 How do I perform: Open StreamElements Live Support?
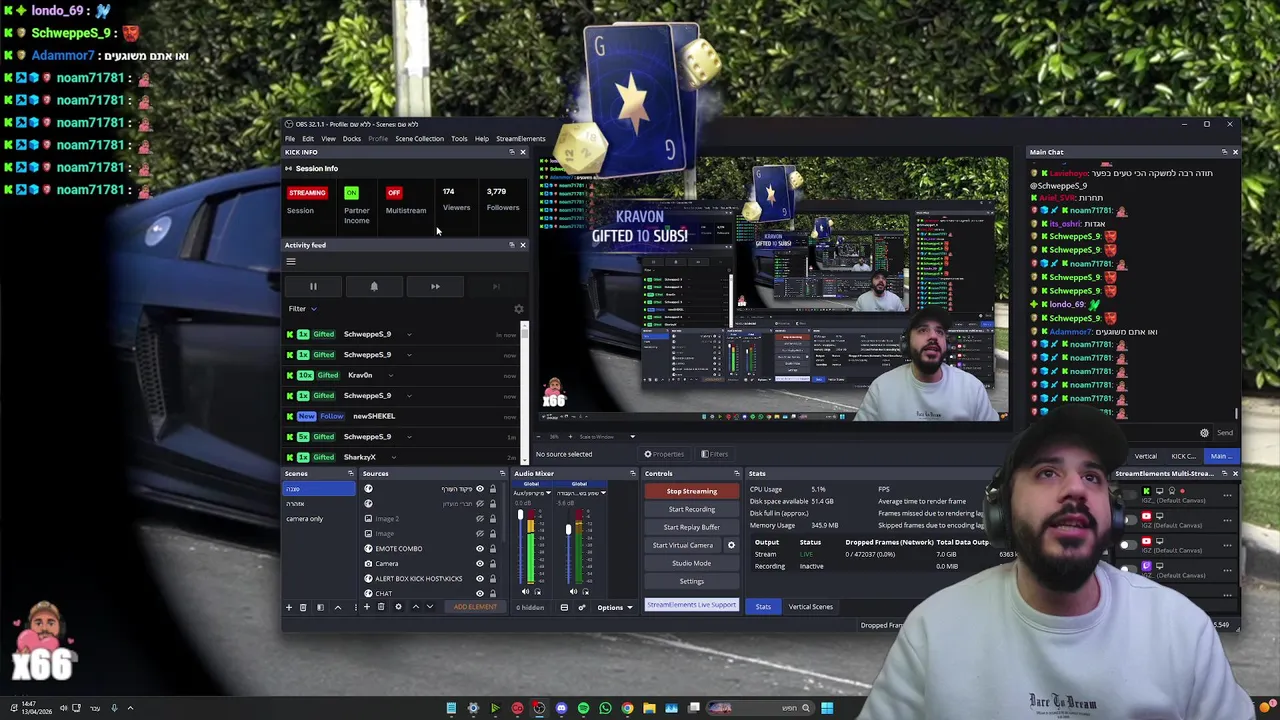692,605
